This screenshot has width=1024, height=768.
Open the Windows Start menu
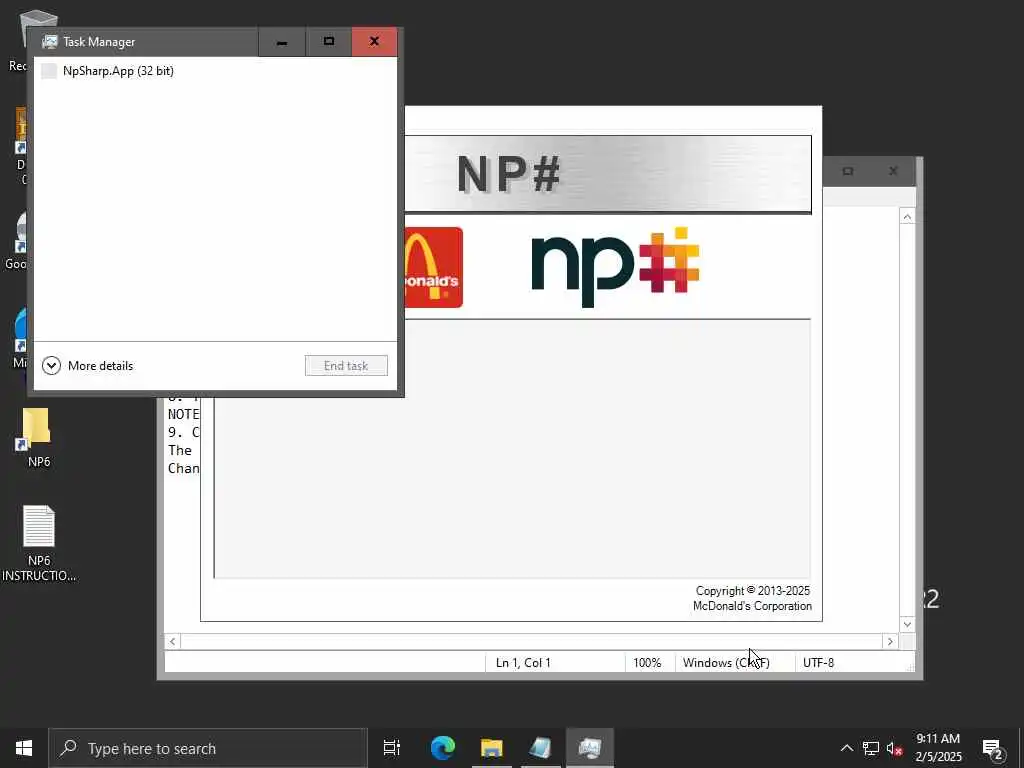coord(24,748)
